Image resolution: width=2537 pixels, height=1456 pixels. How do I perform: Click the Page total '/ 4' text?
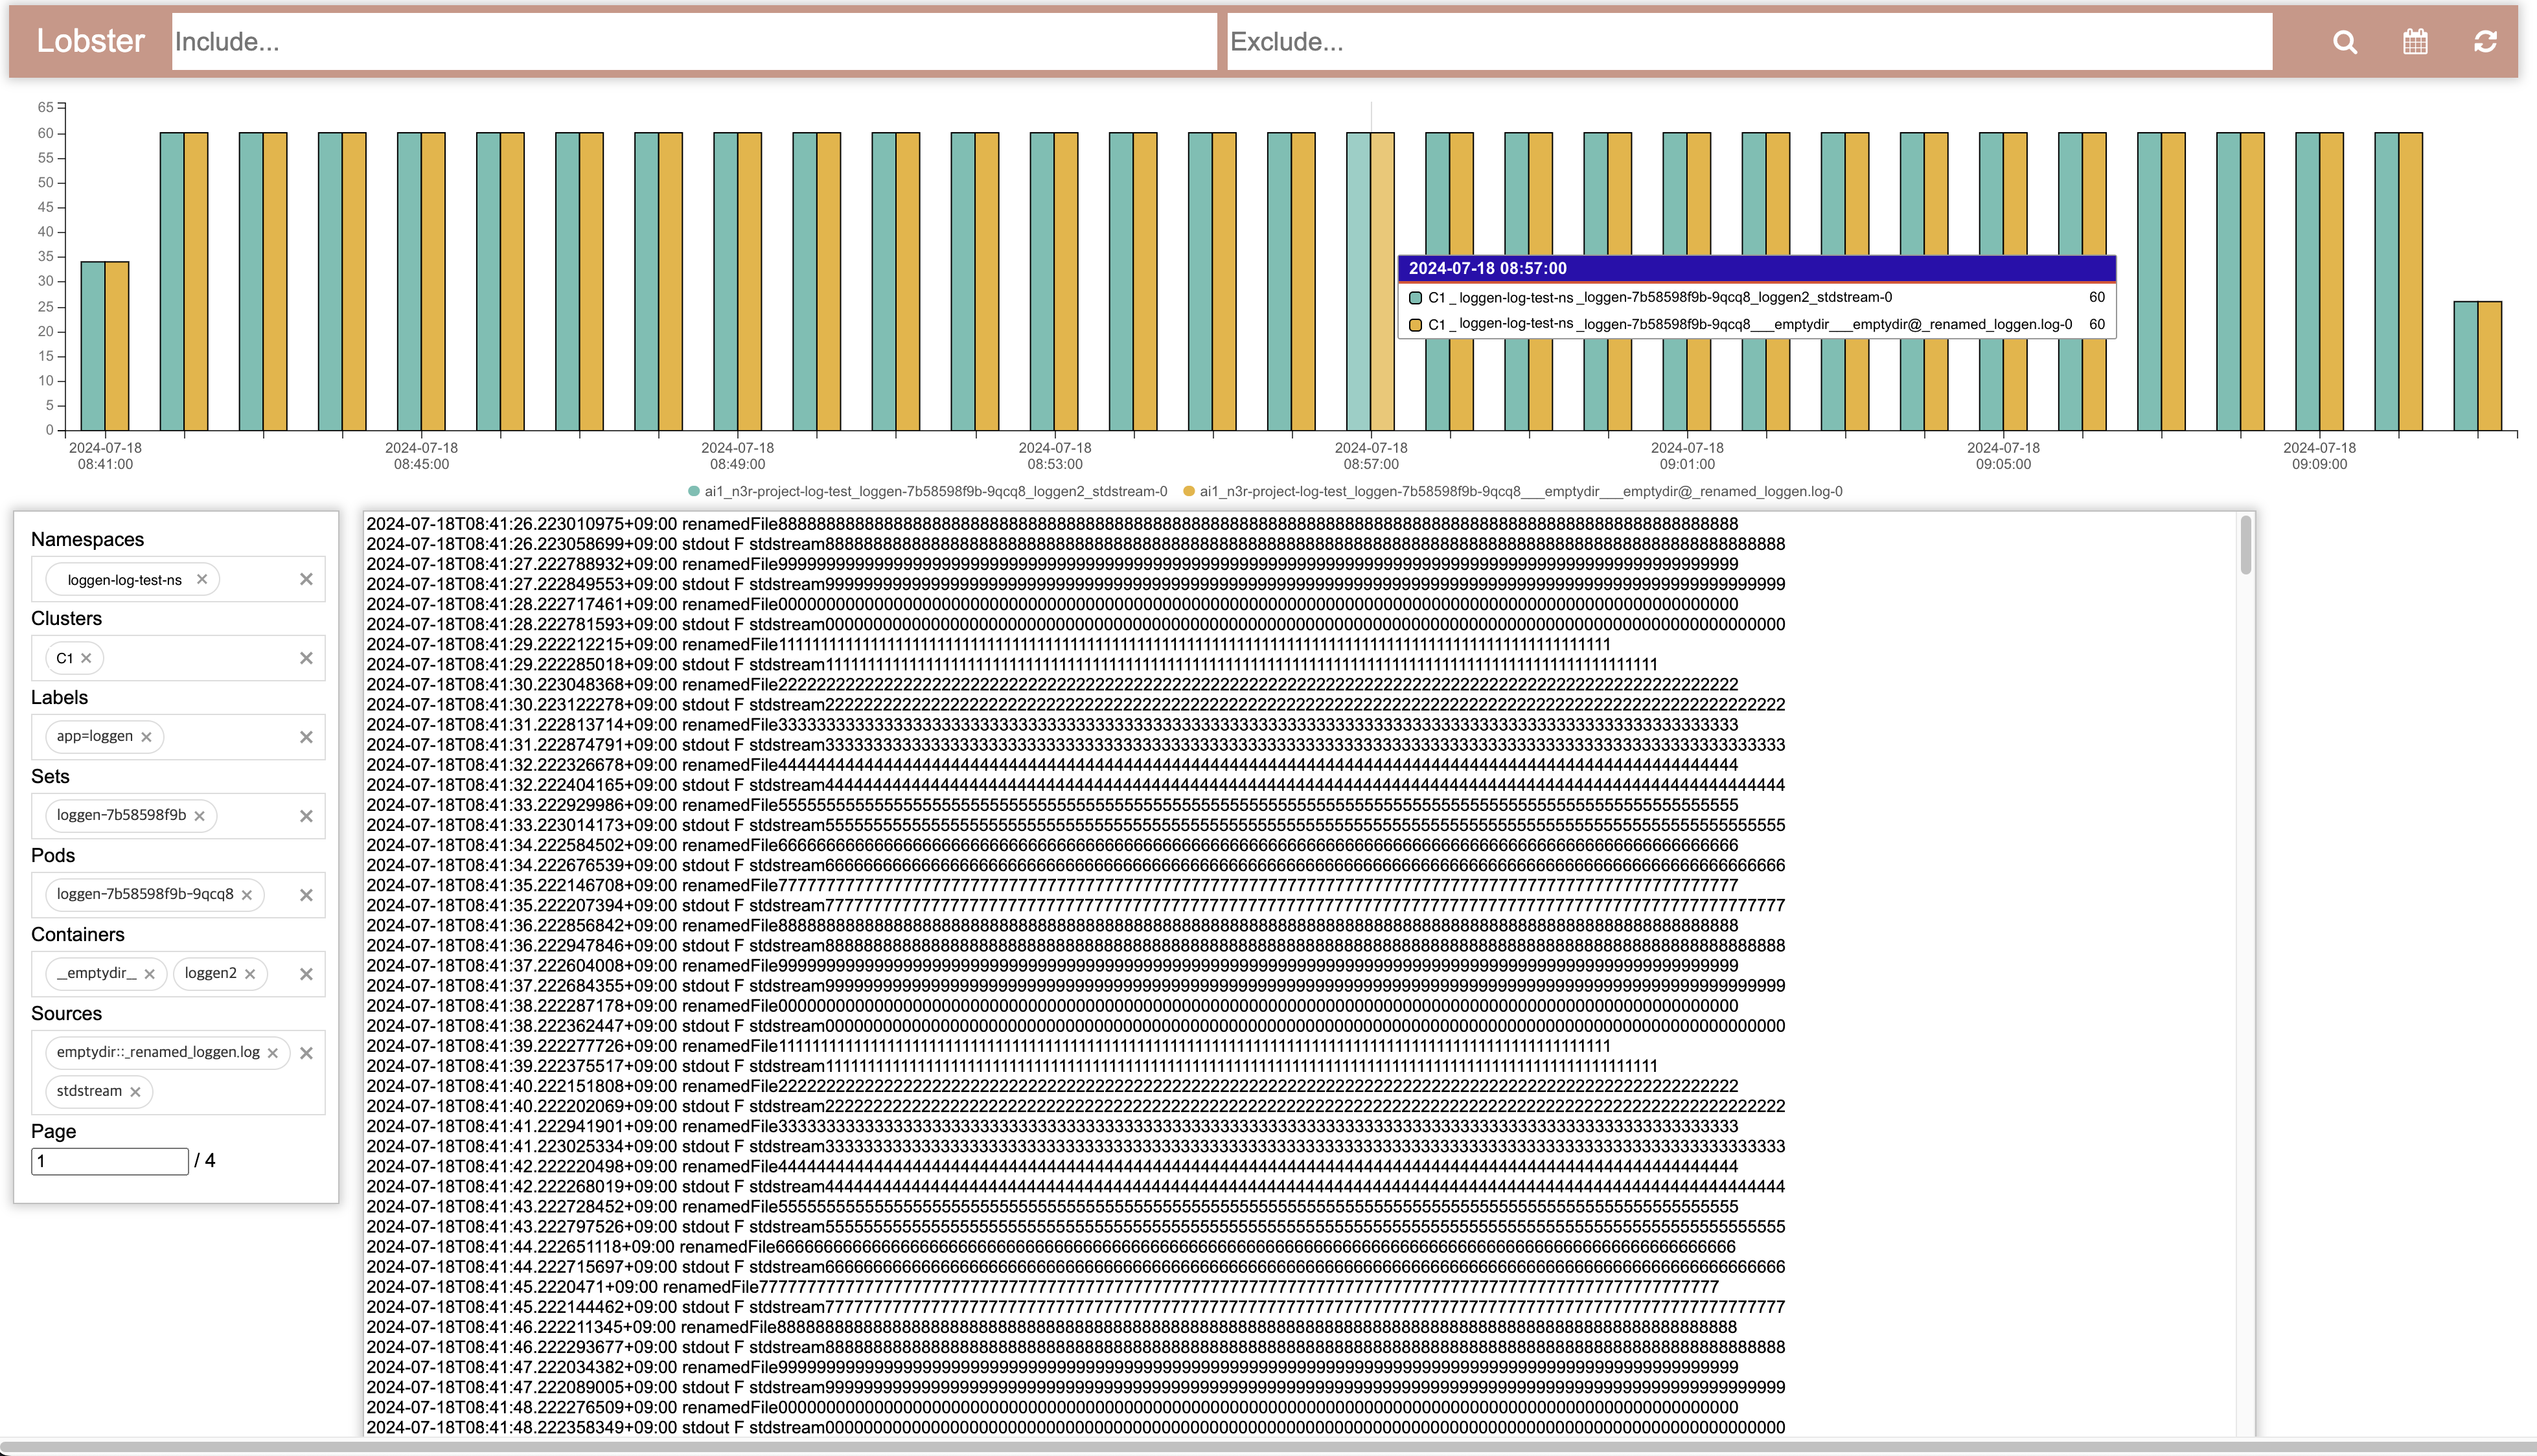click(205, 1160)
